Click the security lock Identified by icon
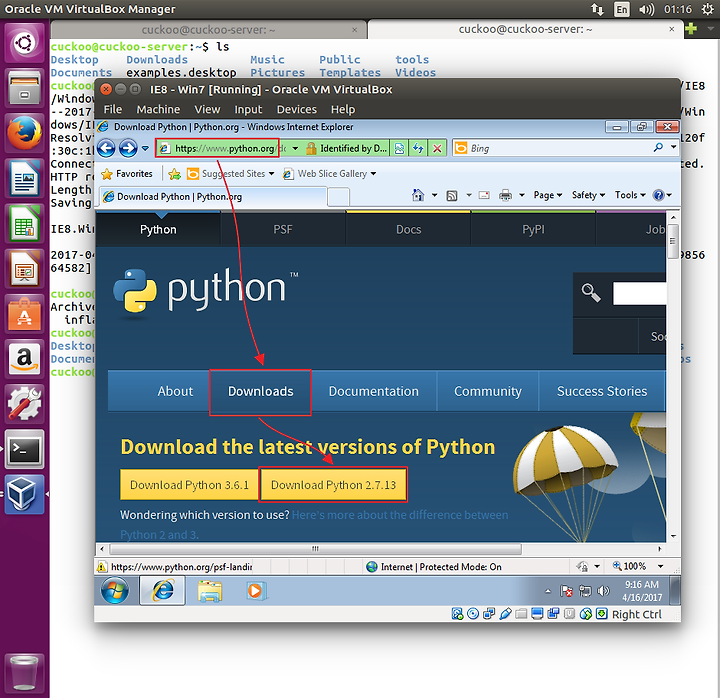The height and width of the screenshot is (698, 720). tap(311, 148)
